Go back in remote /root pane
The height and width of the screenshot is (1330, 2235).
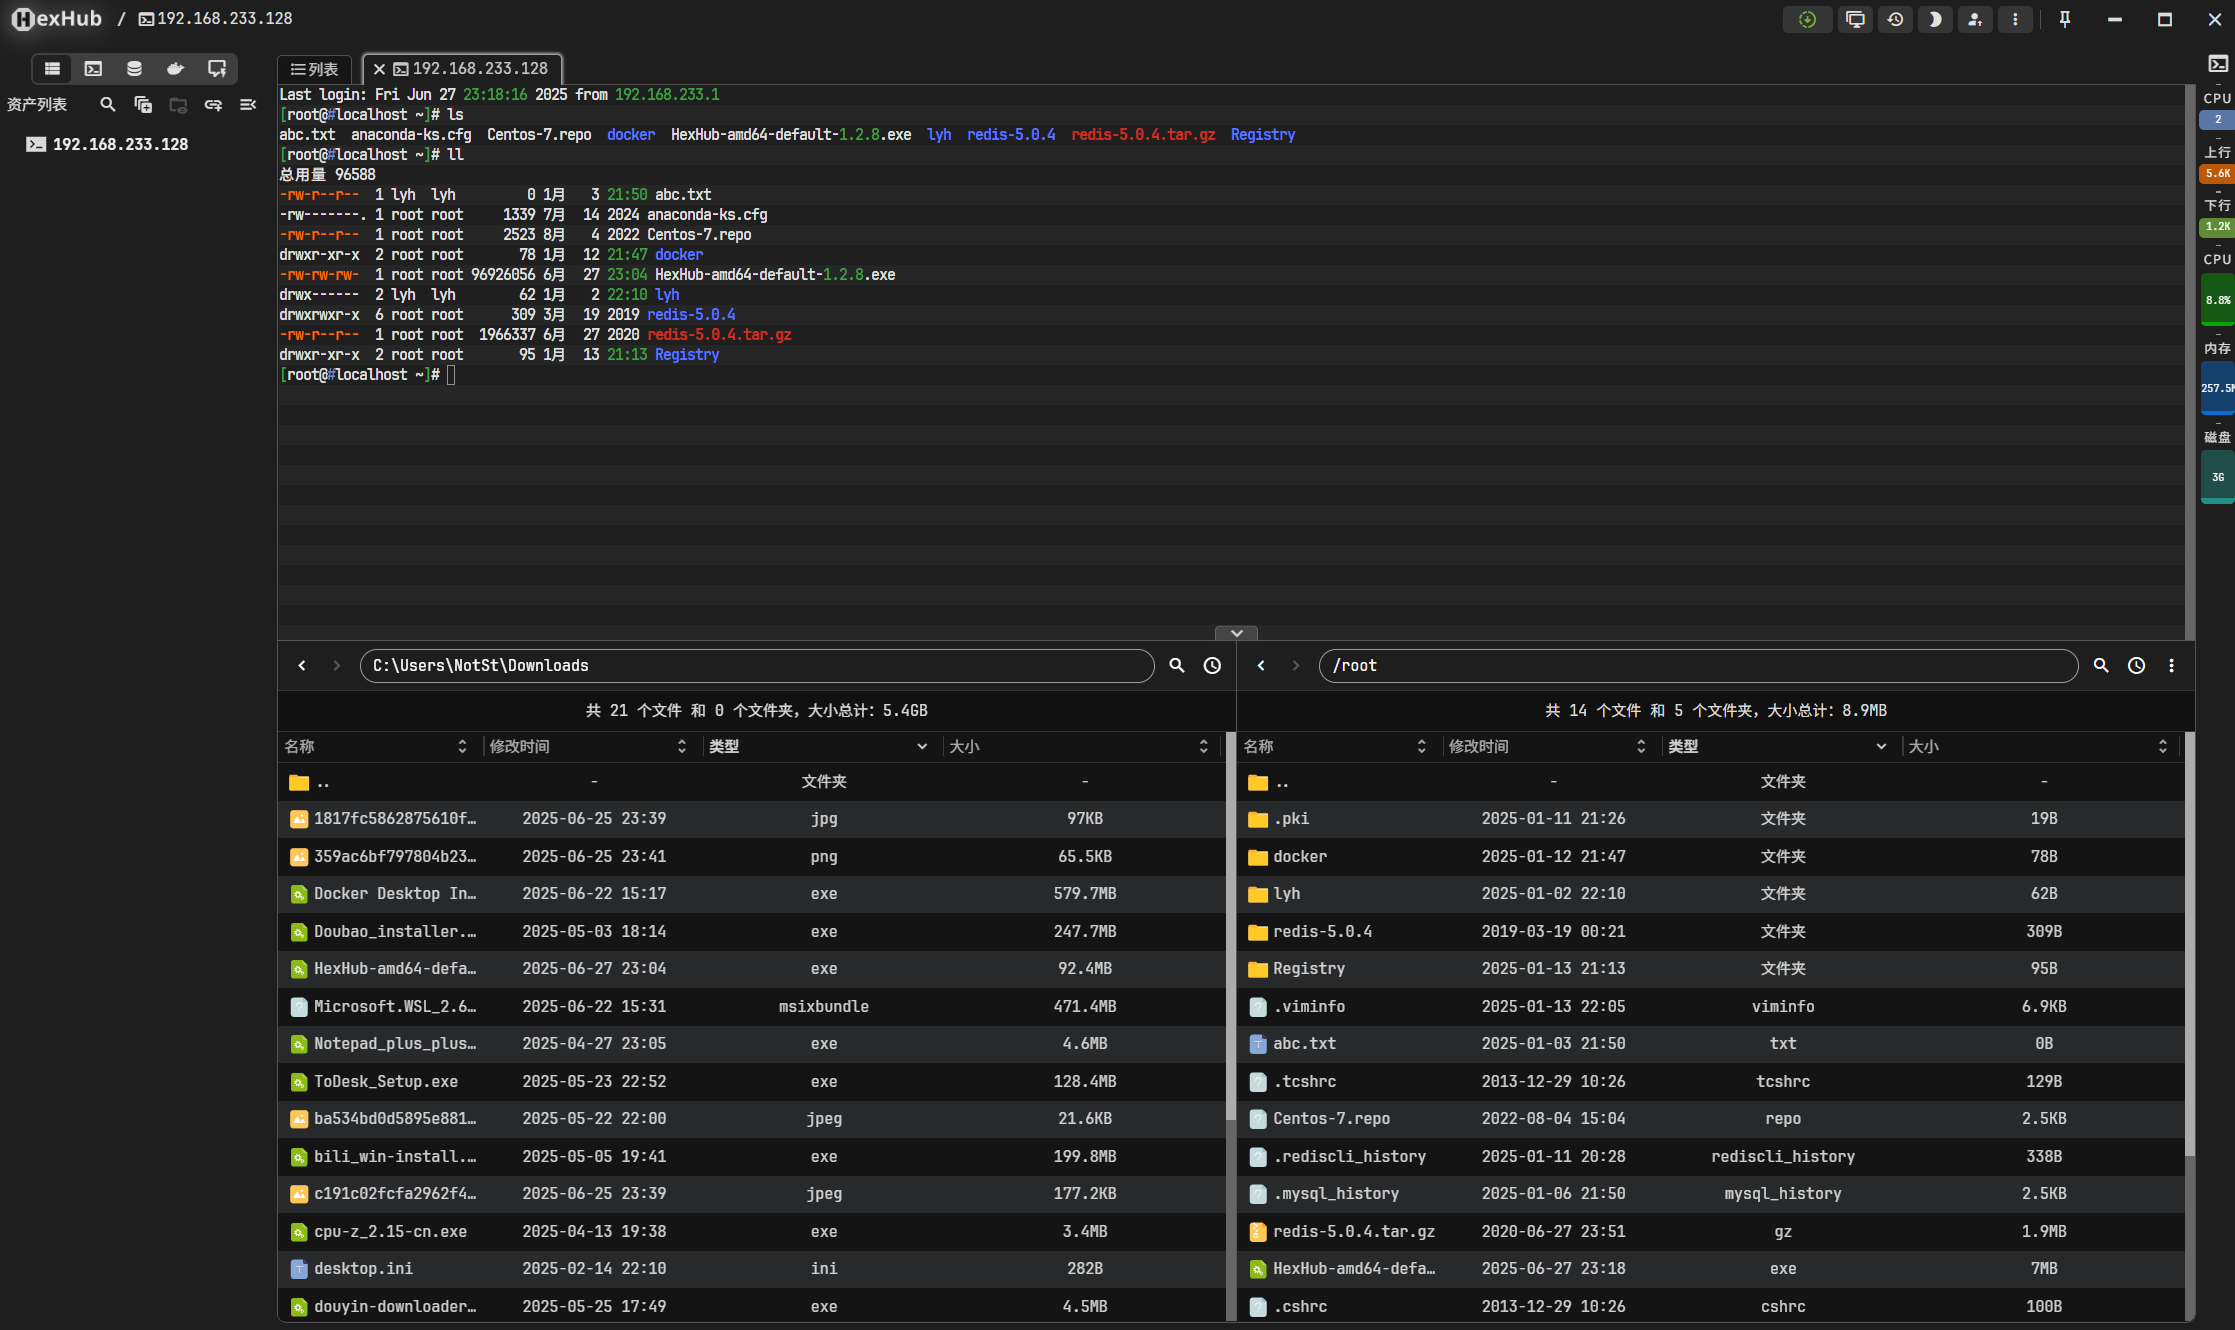click(x=1261, y=665)
